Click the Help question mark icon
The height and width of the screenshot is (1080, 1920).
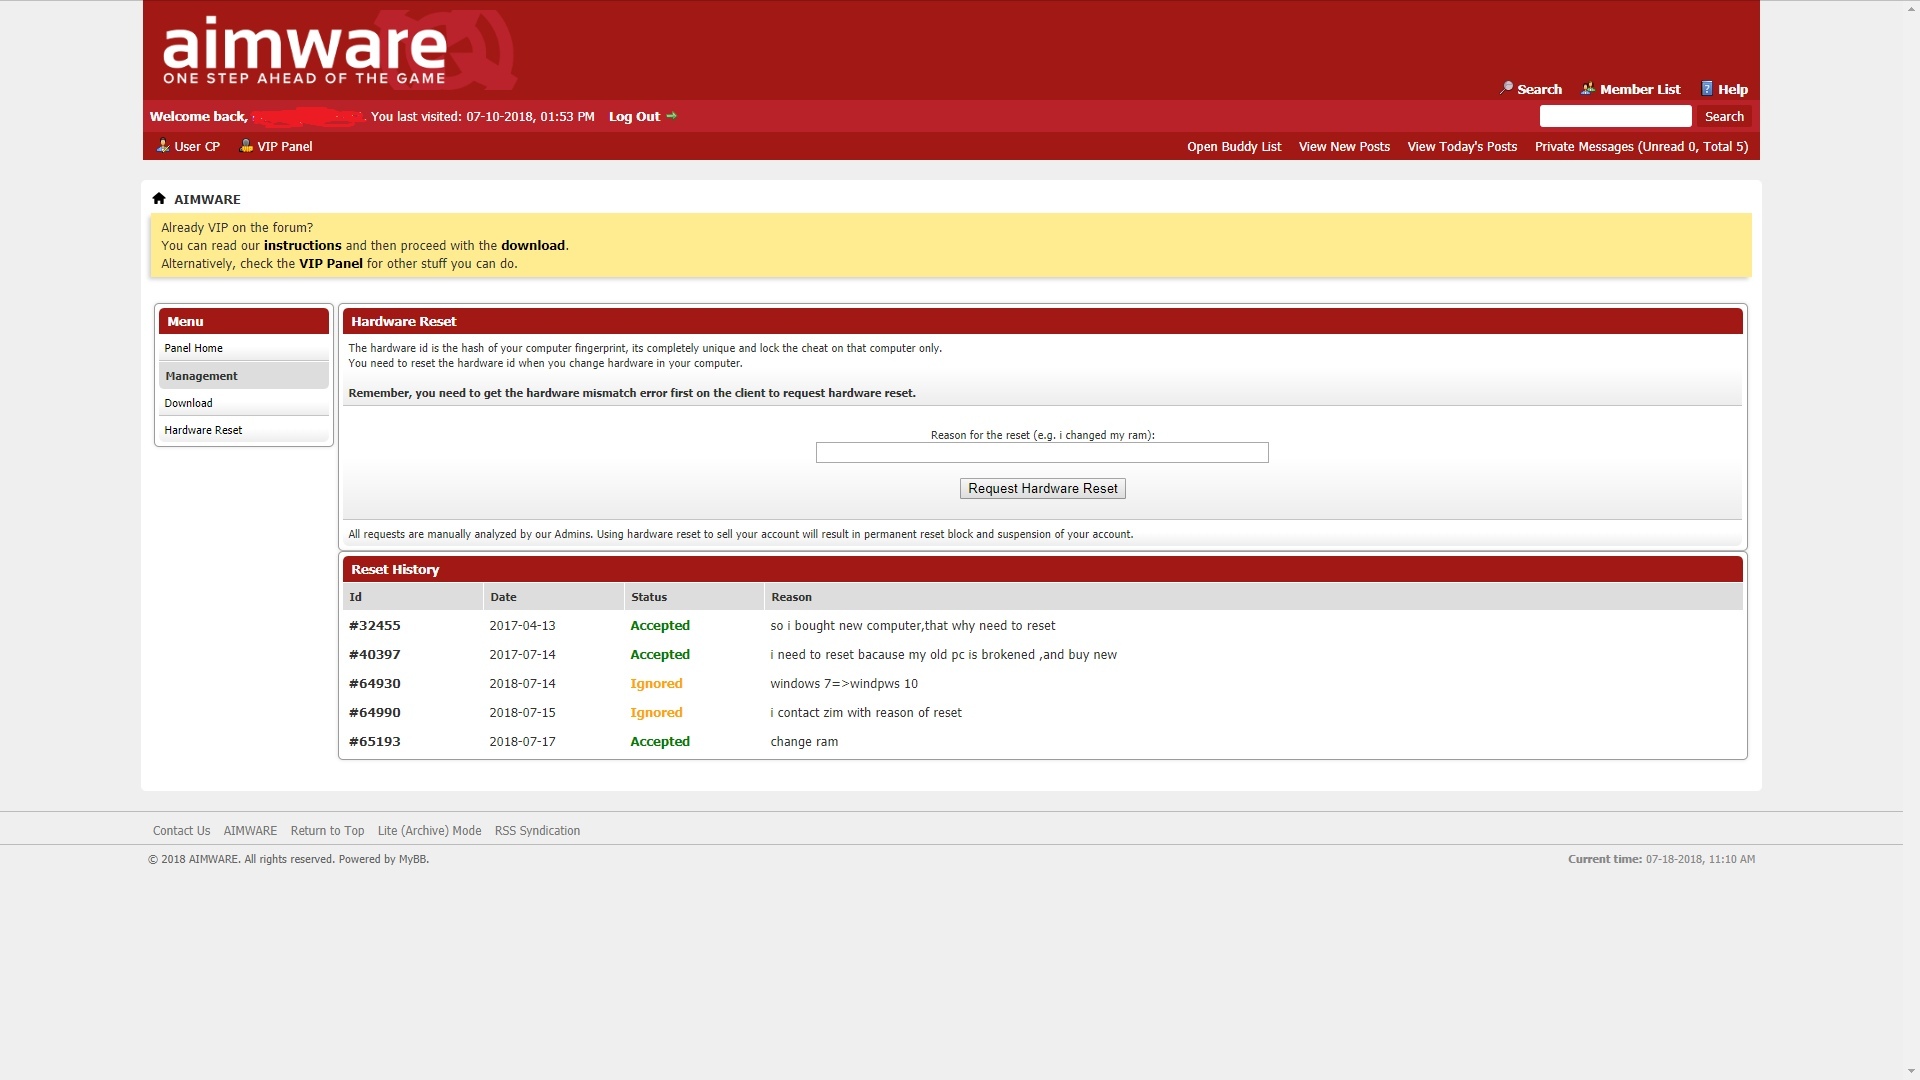point(1707,88)
